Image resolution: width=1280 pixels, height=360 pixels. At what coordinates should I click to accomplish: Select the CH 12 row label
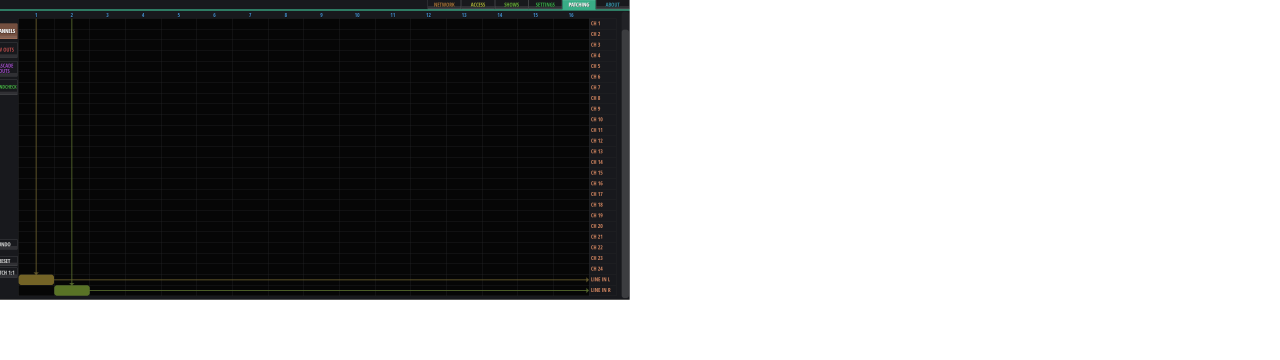click(596, 141)
